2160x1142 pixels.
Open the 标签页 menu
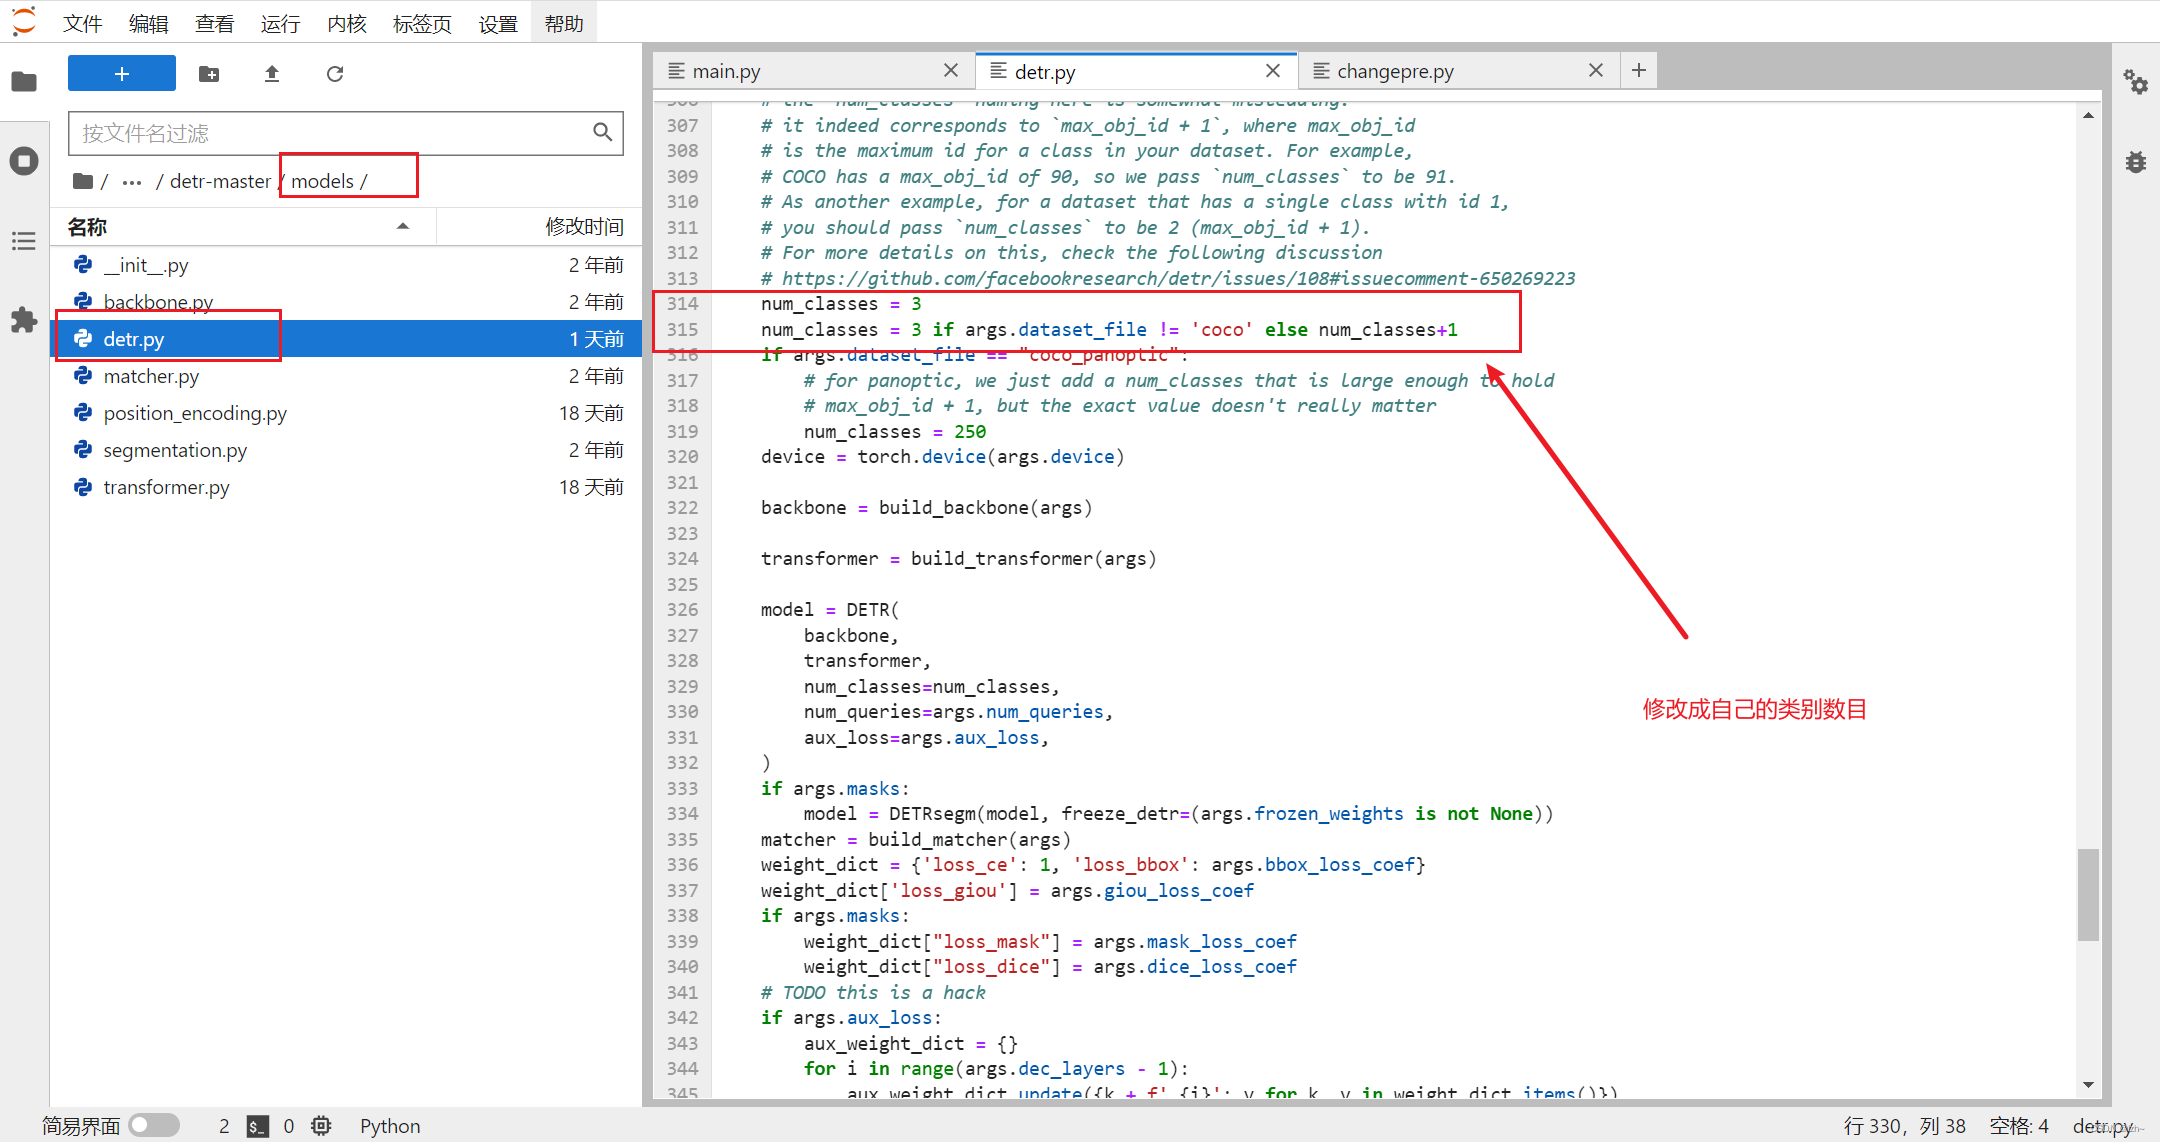(423, 23)
